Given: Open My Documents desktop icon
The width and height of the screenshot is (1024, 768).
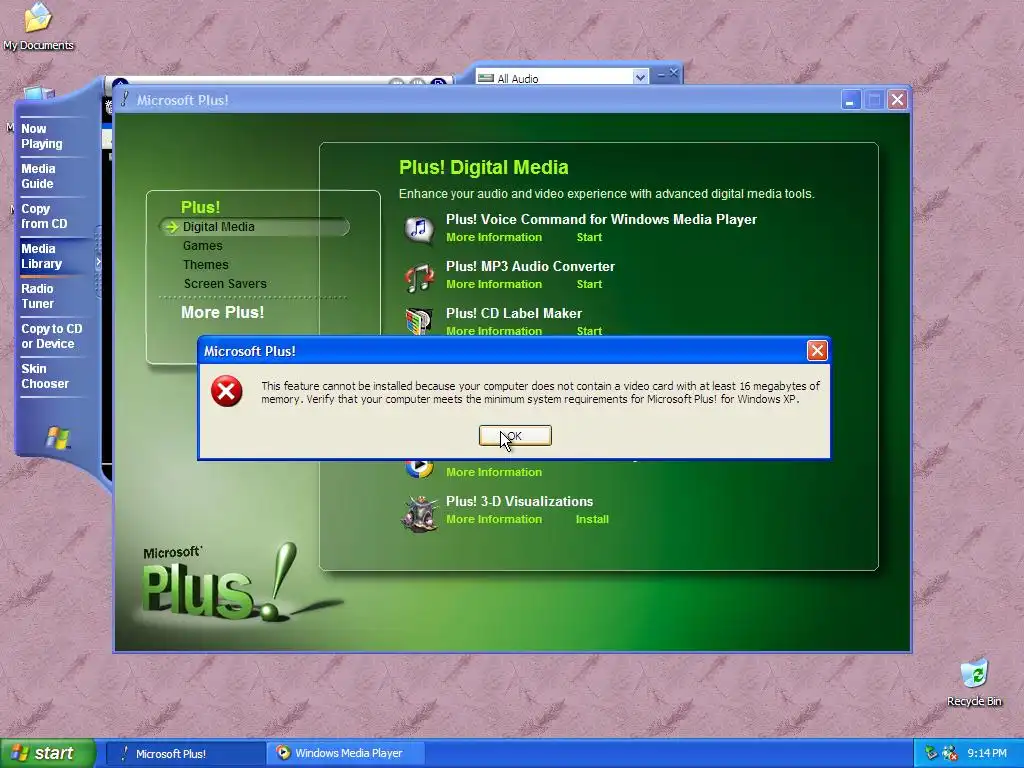Looking at the screenshot, I should point(38,27).
